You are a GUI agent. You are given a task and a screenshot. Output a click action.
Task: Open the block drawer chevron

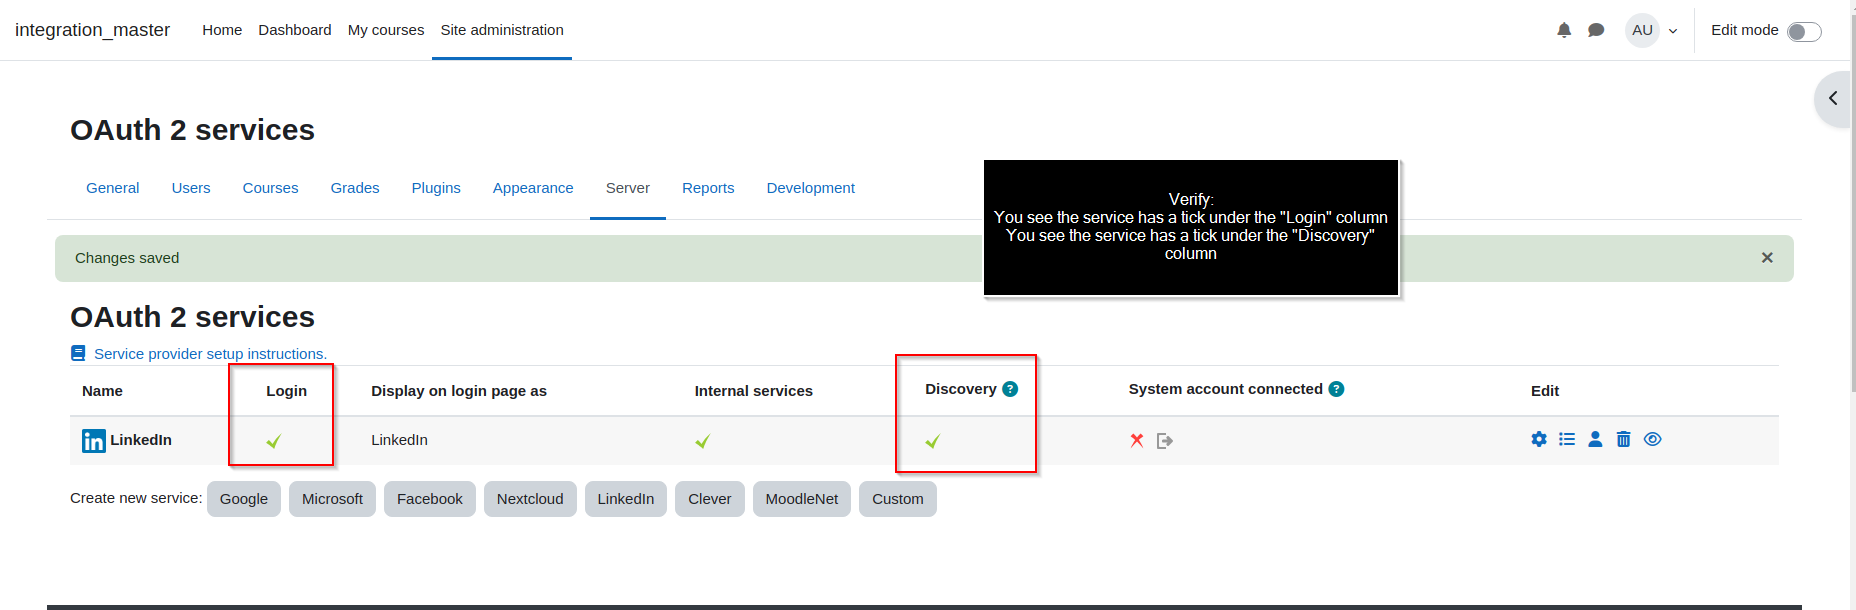pyautogui.click(x=1833, y=98)
